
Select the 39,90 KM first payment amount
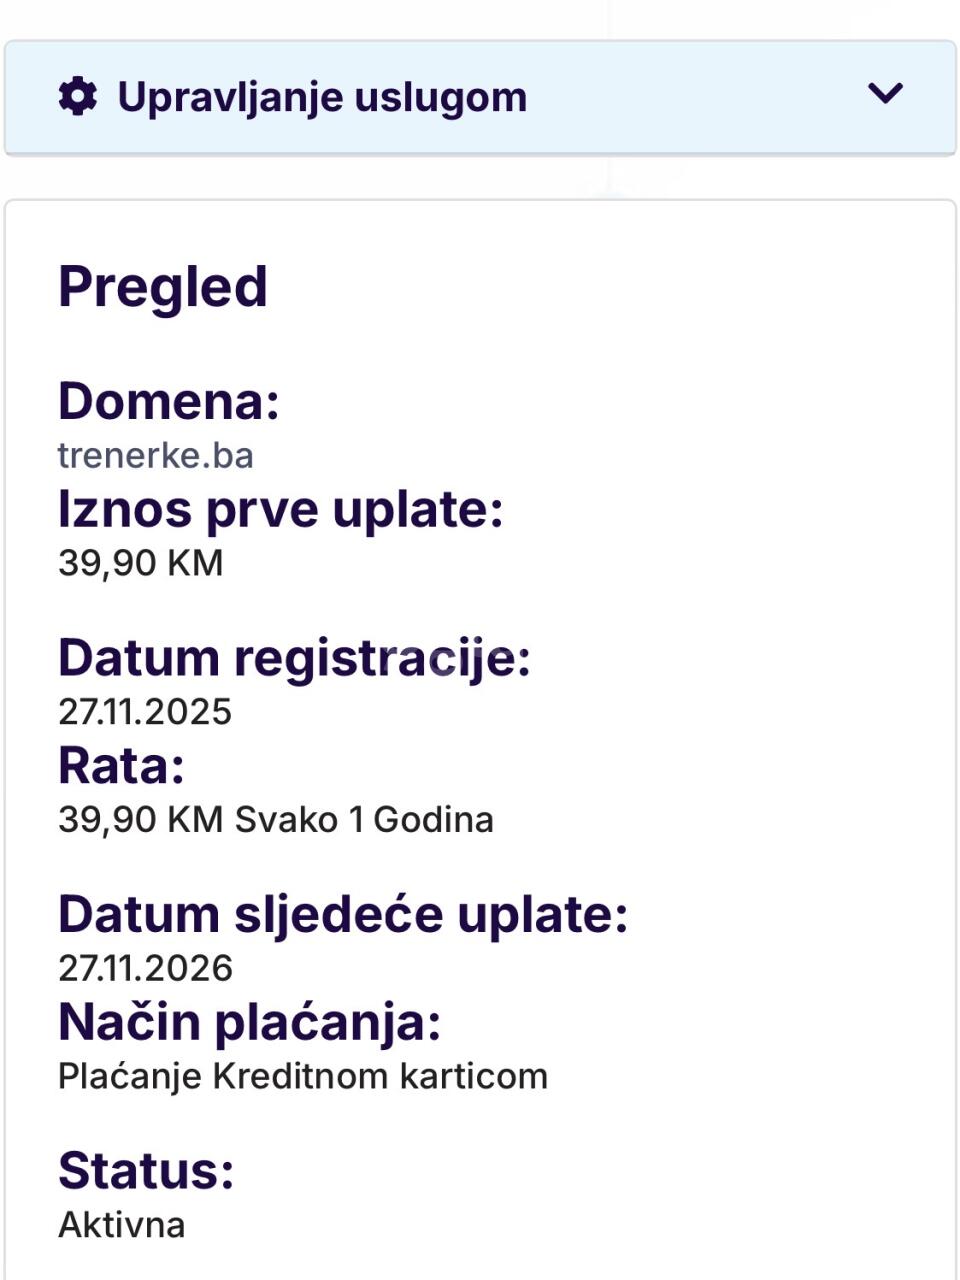click(x=140, y=563)
